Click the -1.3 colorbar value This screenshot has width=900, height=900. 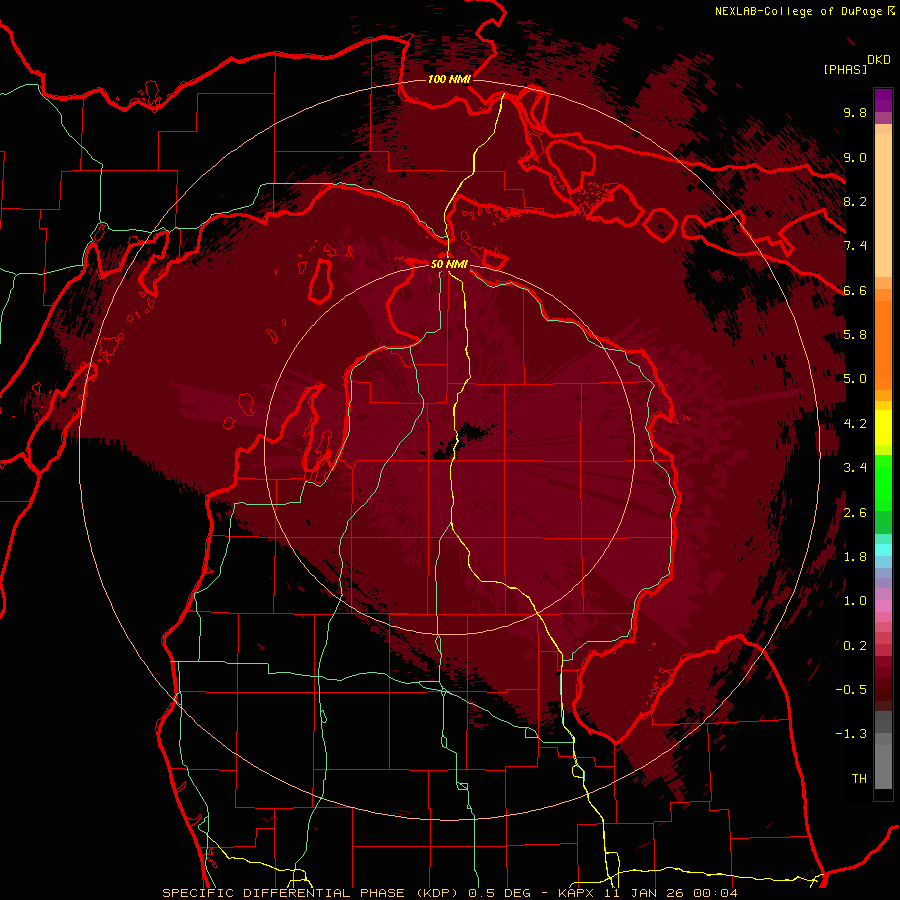851,734
